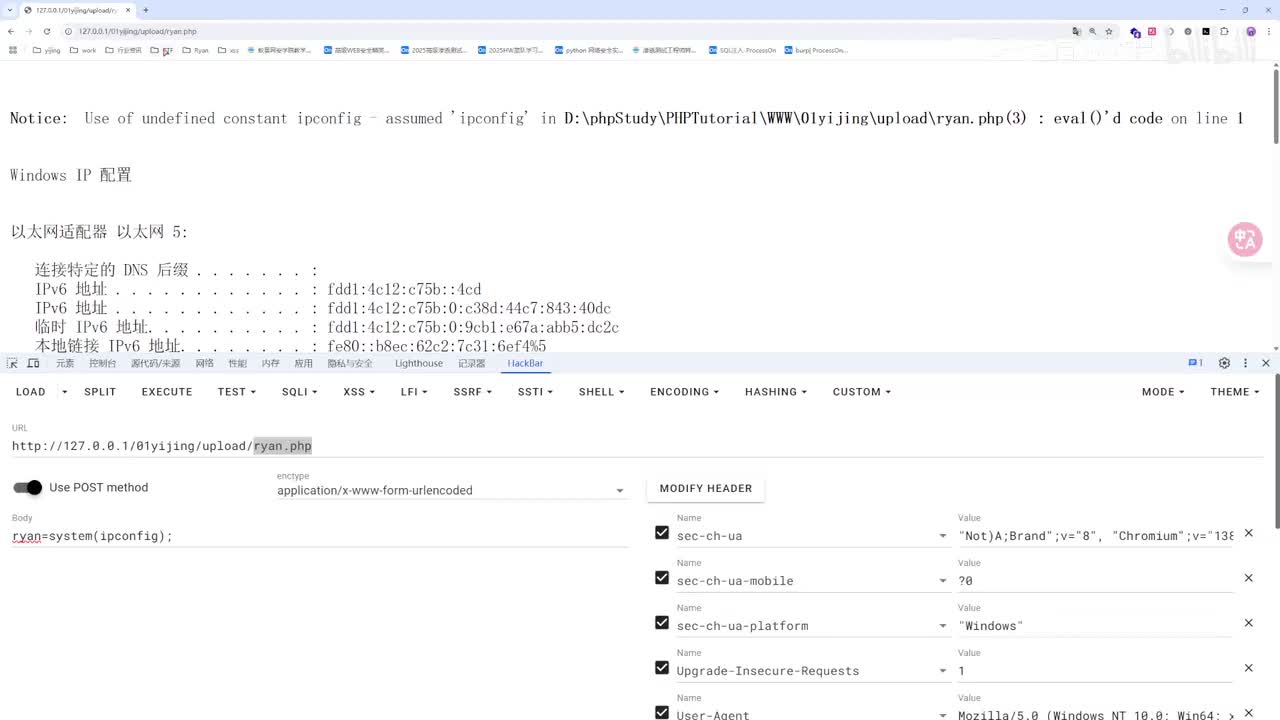The width and height of the screenshot is (1280, 720).
Task: Open a new browser tab
Action: click(145, 10)
